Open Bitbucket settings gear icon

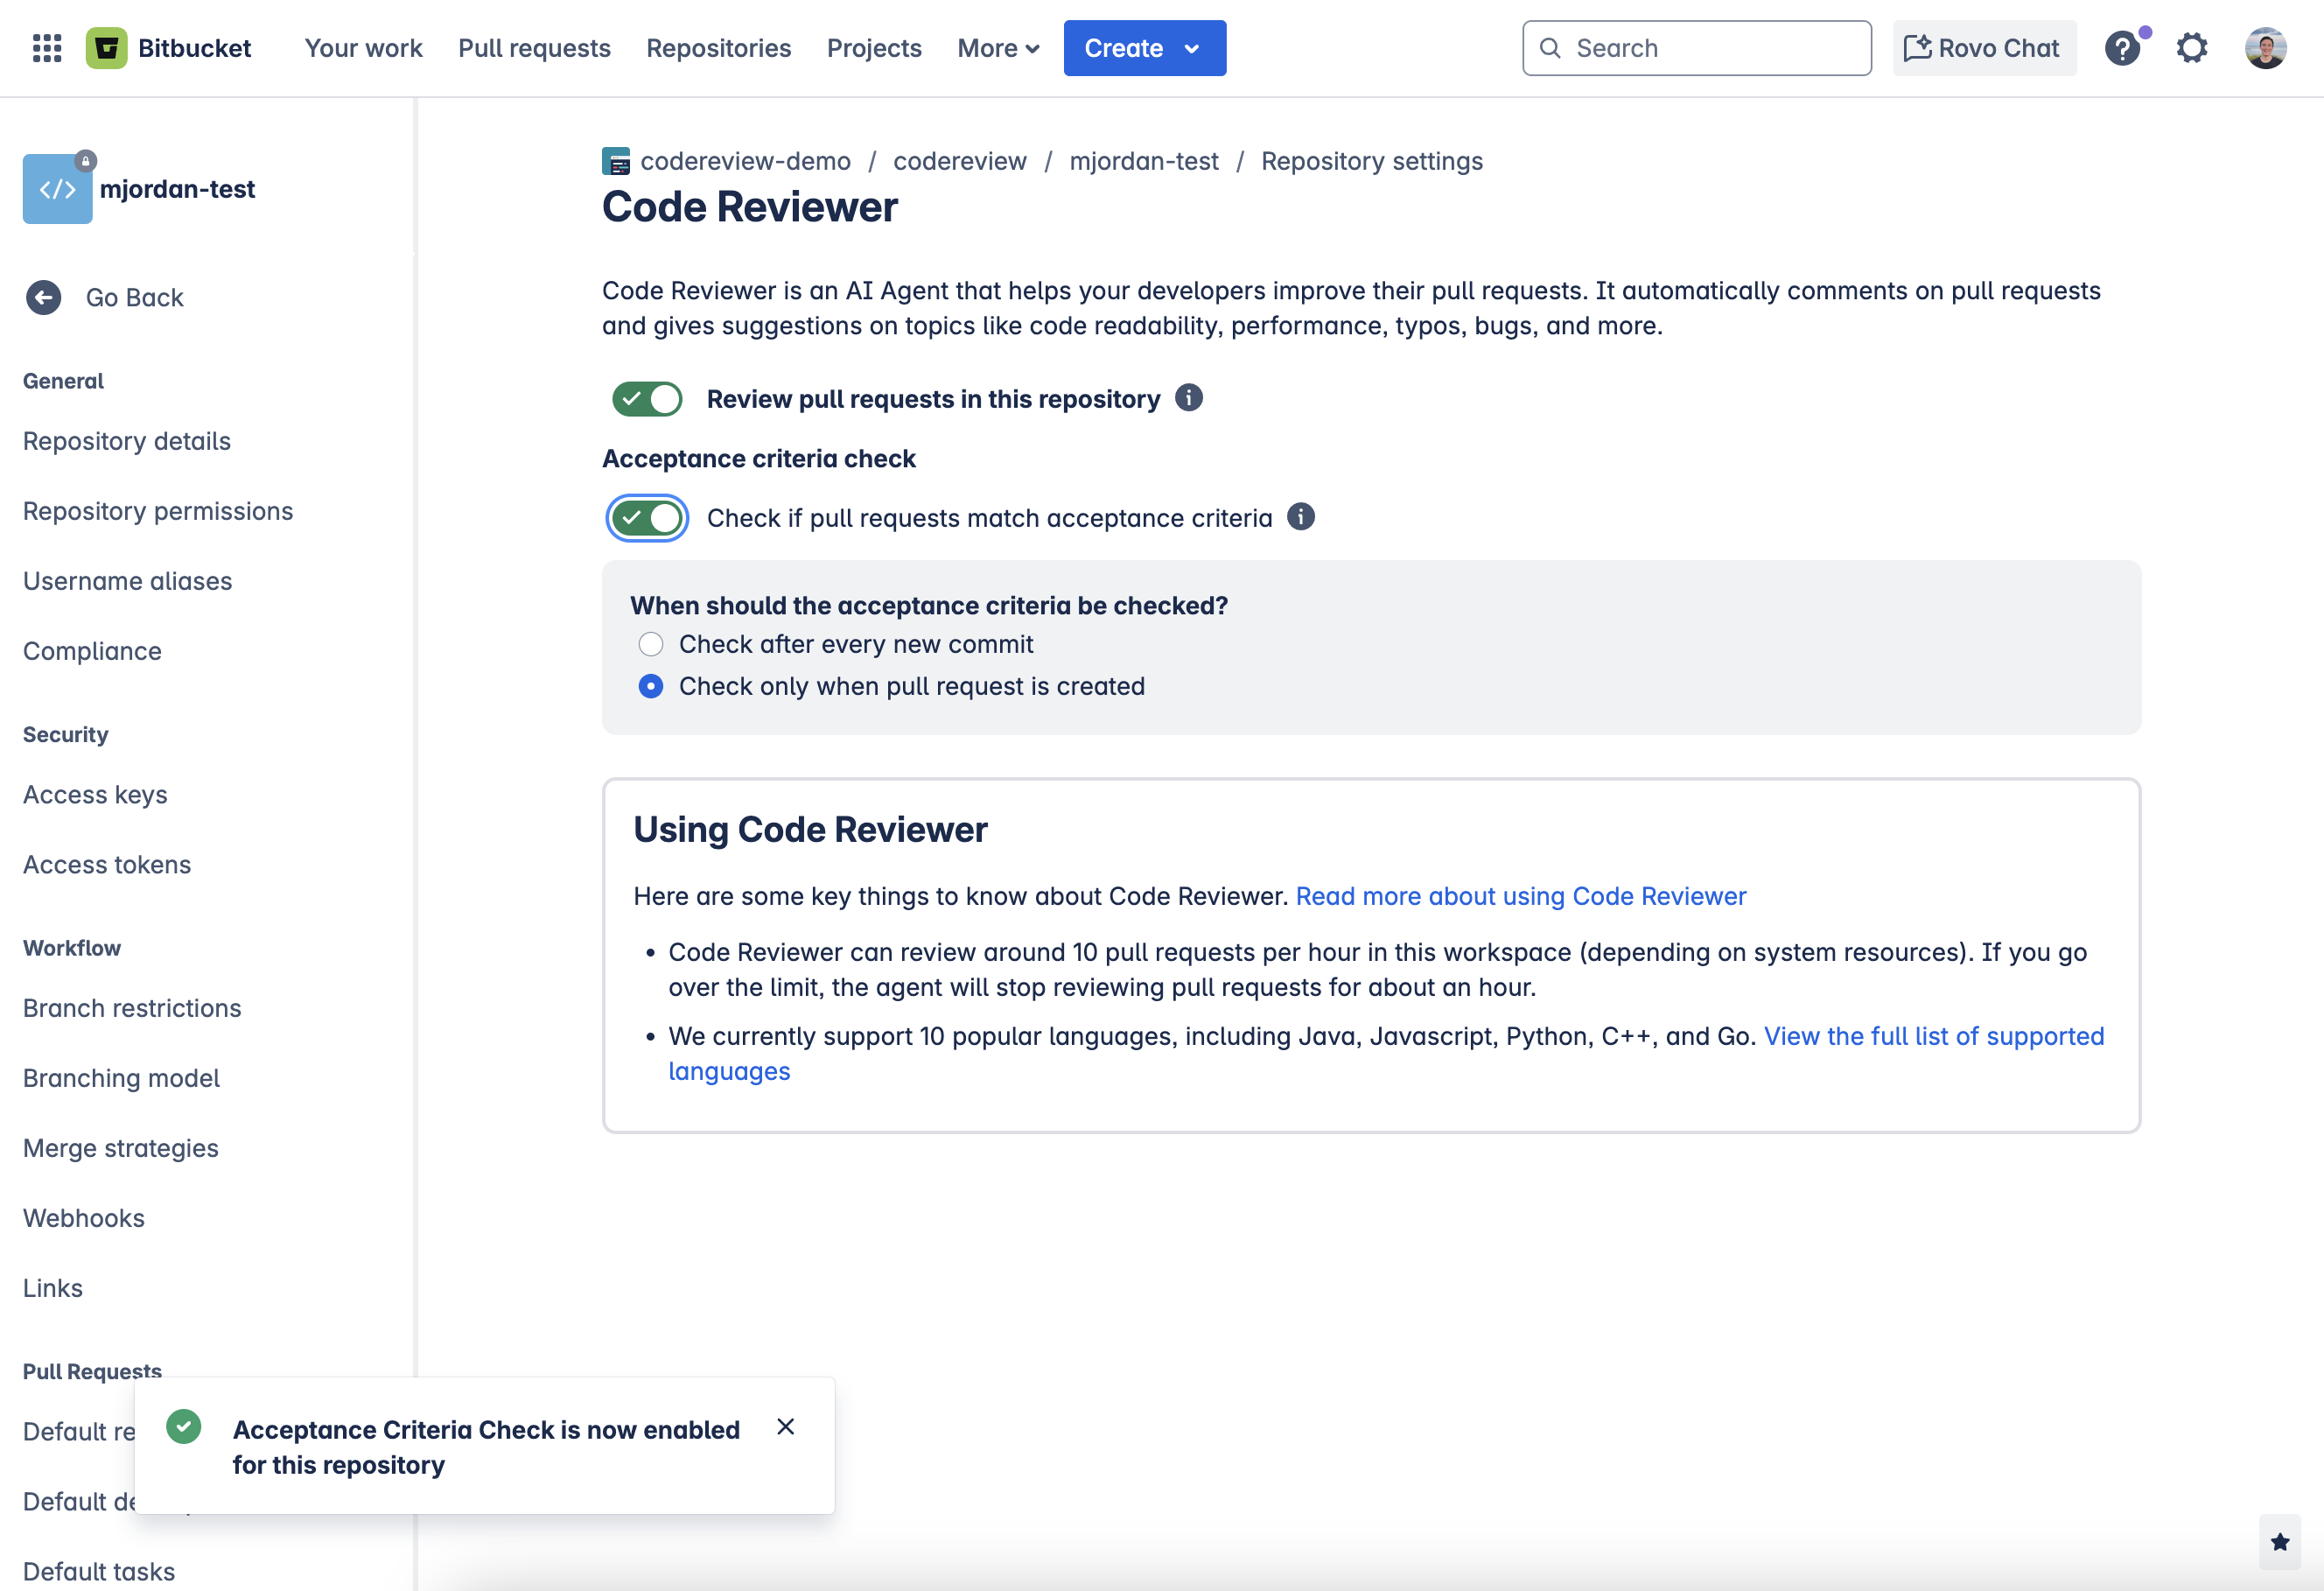[2191, 47]
